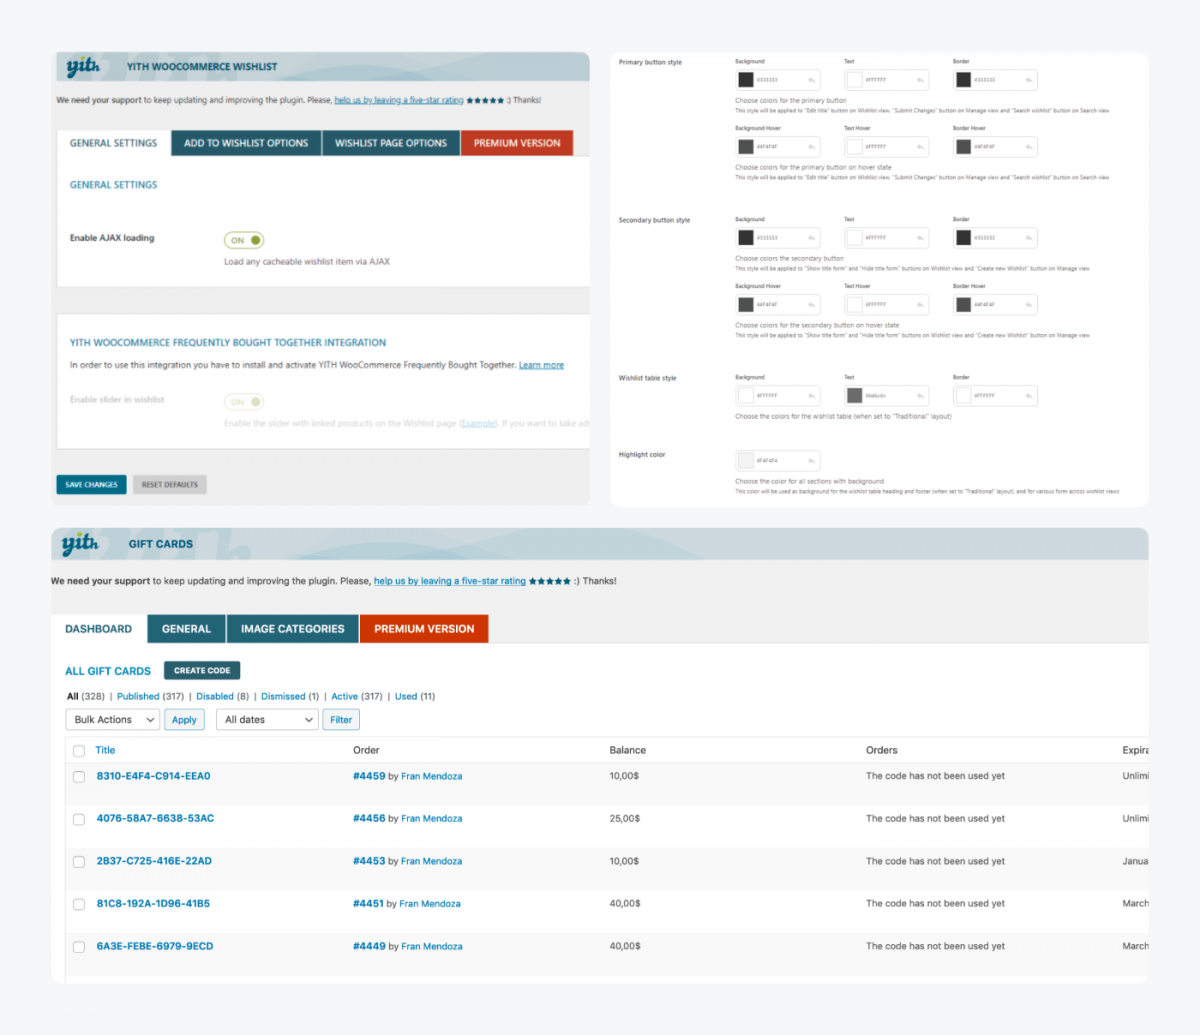The height and width of the screenshot is (1035, 1200).
Task: Open gift card 4076-58A7-6638-53AC
Action: click(155, 818)
